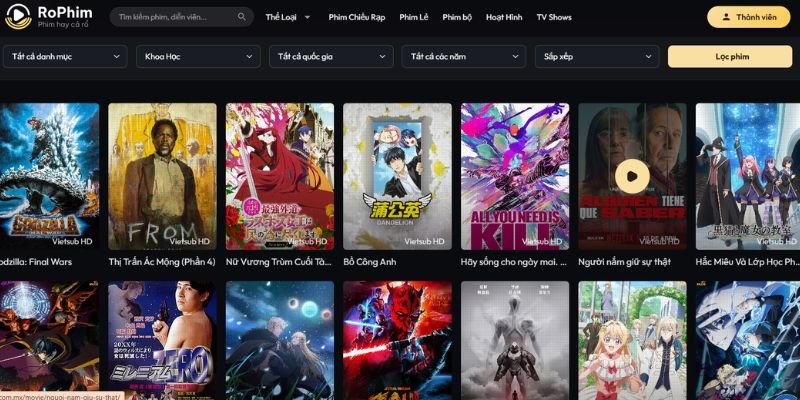This screenshot has height=400, width=800.
Task: Open the Hắc Miêu Và Lớp Học poster
Action: tap(748, 177)
